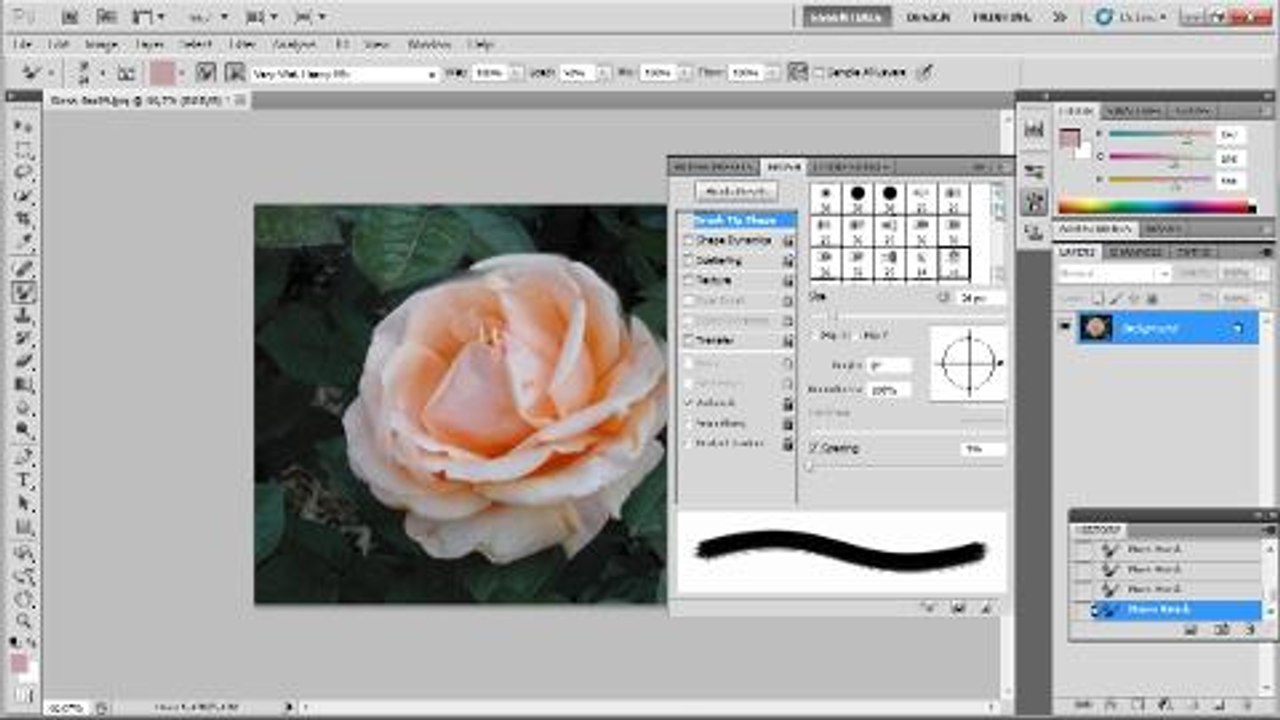Open the Wet percentage dropdown arrow
The width and height of the screenshot is (1280, 720).
(516, 74)
